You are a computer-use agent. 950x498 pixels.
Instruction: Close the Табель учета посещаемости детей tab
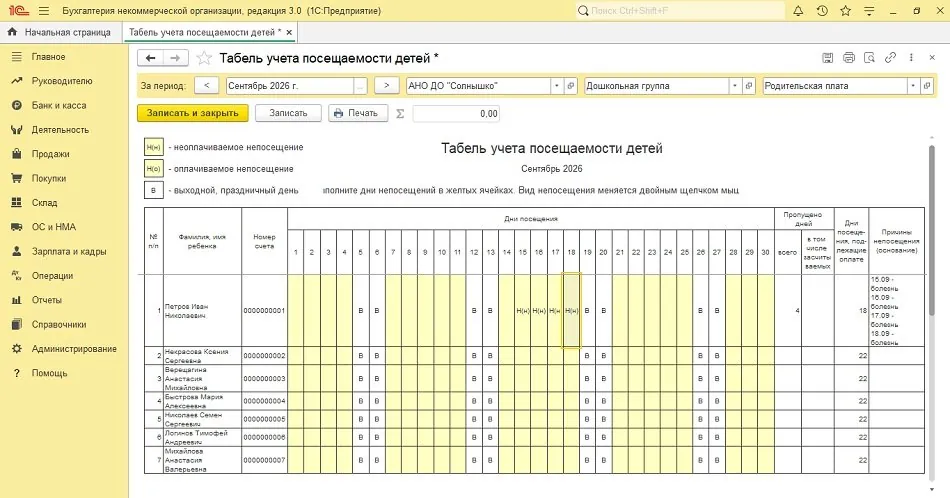289,33
